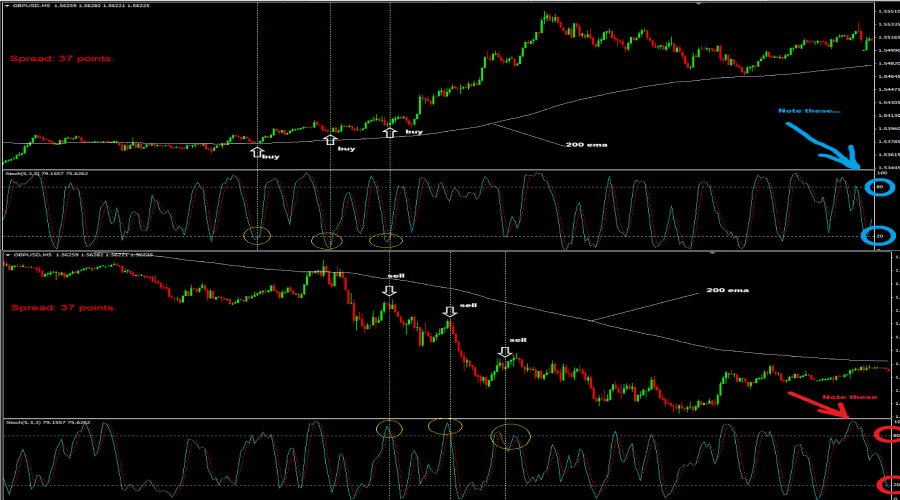Select the middle buy up-arrow object
The image size is (900, 500).
coord(329,139)
